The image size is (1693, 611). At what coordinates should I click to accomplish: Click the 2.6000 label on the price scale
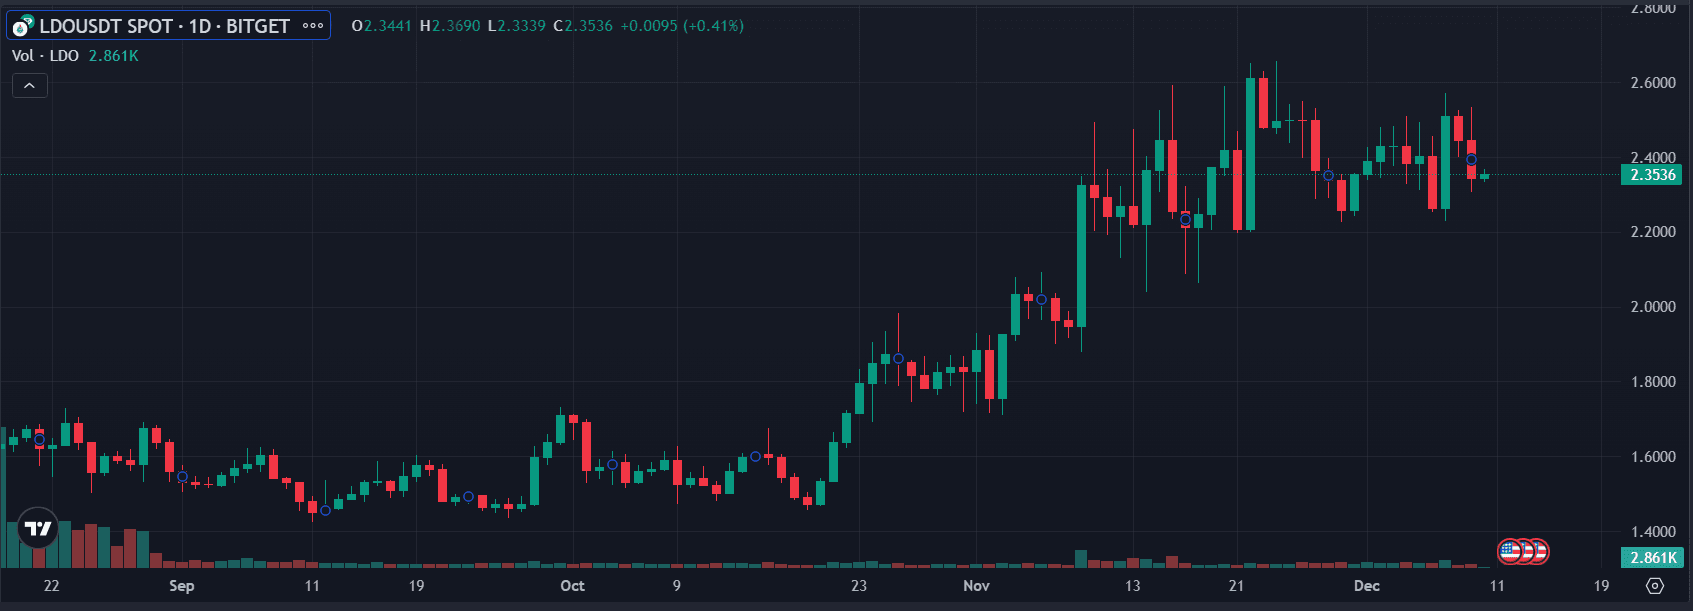pyautogui.click(x=1652, y=83)
